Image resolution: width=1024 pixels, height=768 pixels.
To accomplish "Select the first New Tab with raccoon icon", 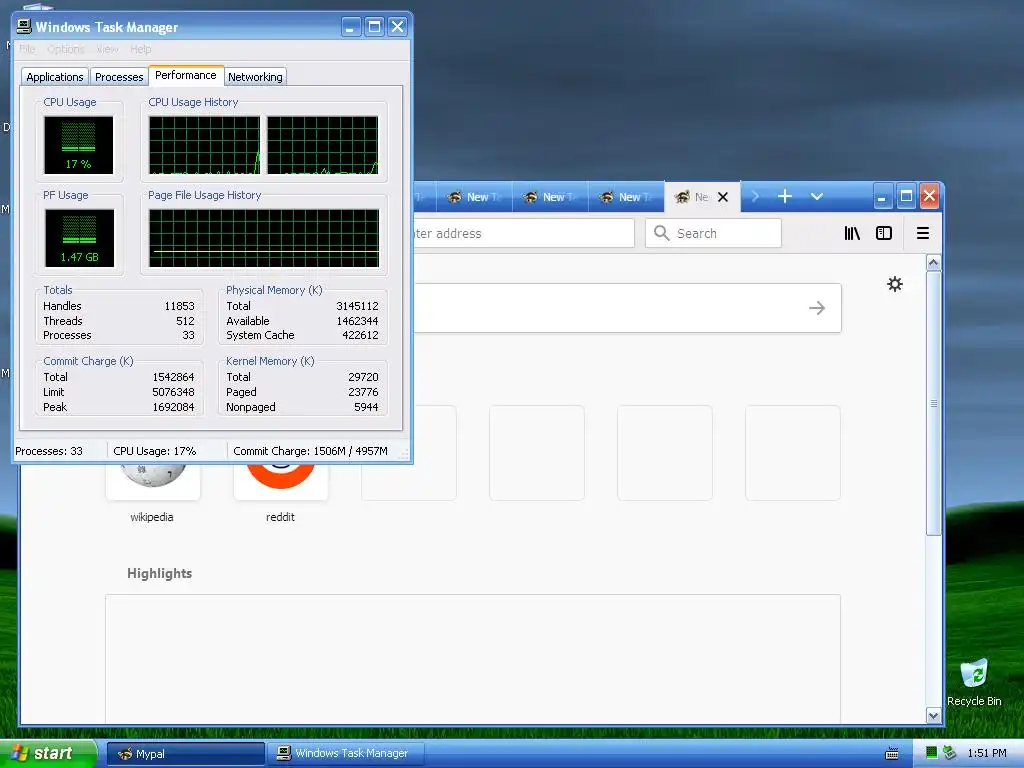I will point(474,197).
